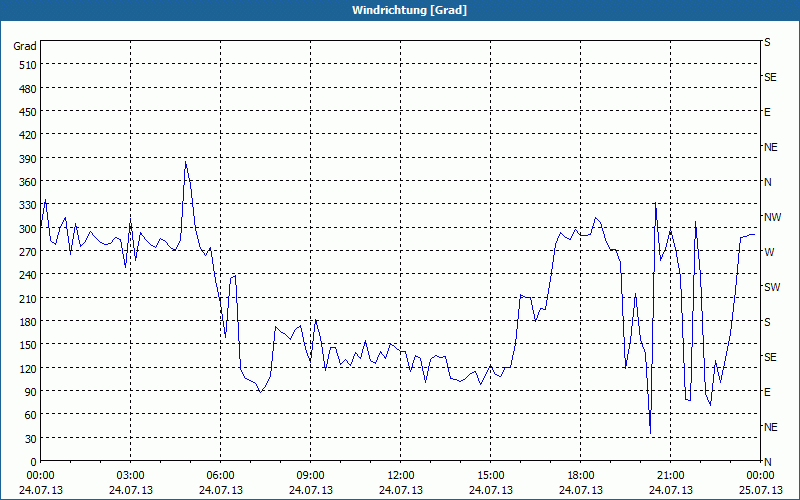Select the 240 degree value
Screen dimensions: 800x500
click(x=28, y=275)
